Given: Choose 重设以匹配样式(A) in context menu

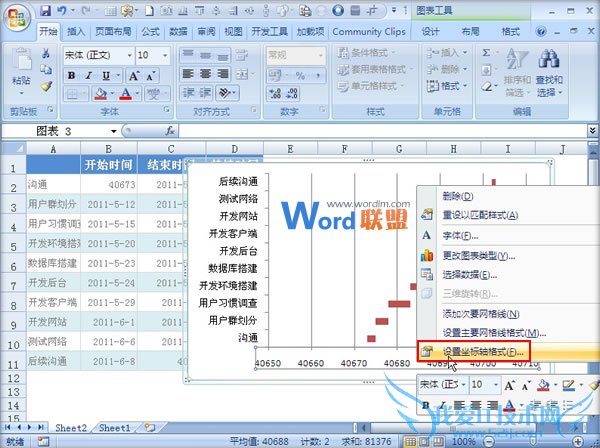Looking at the screenshot, I should [480, 215].
